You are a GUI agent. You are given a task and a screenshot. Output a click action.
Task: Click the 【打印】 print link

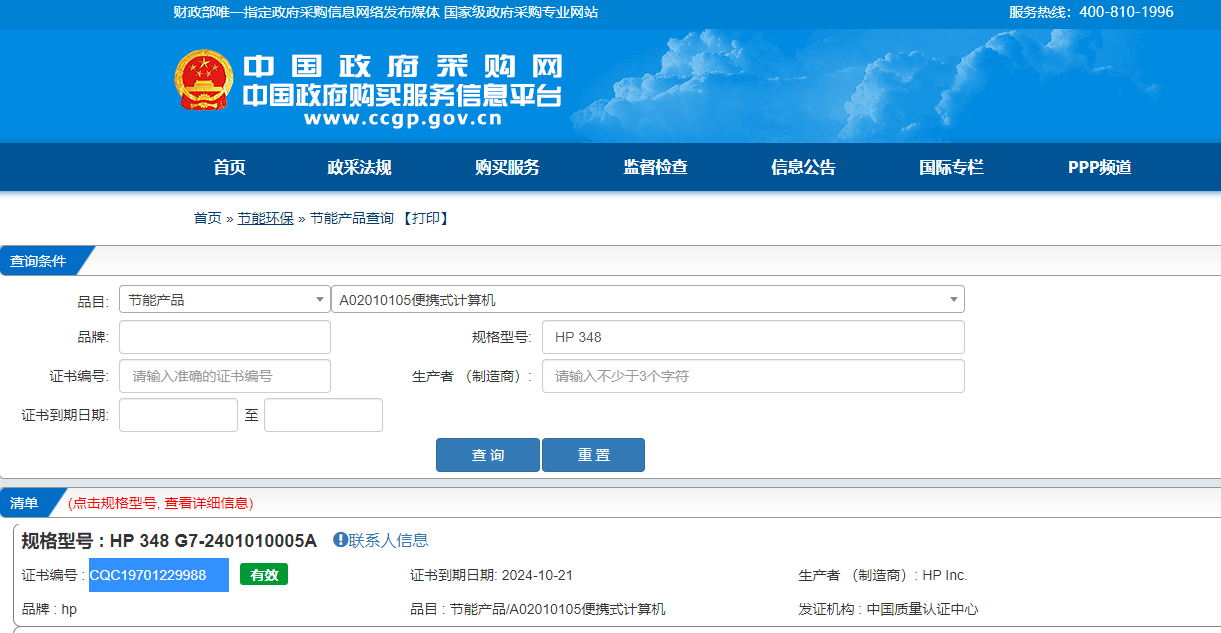pyautogui.click(x=425, y=218)
